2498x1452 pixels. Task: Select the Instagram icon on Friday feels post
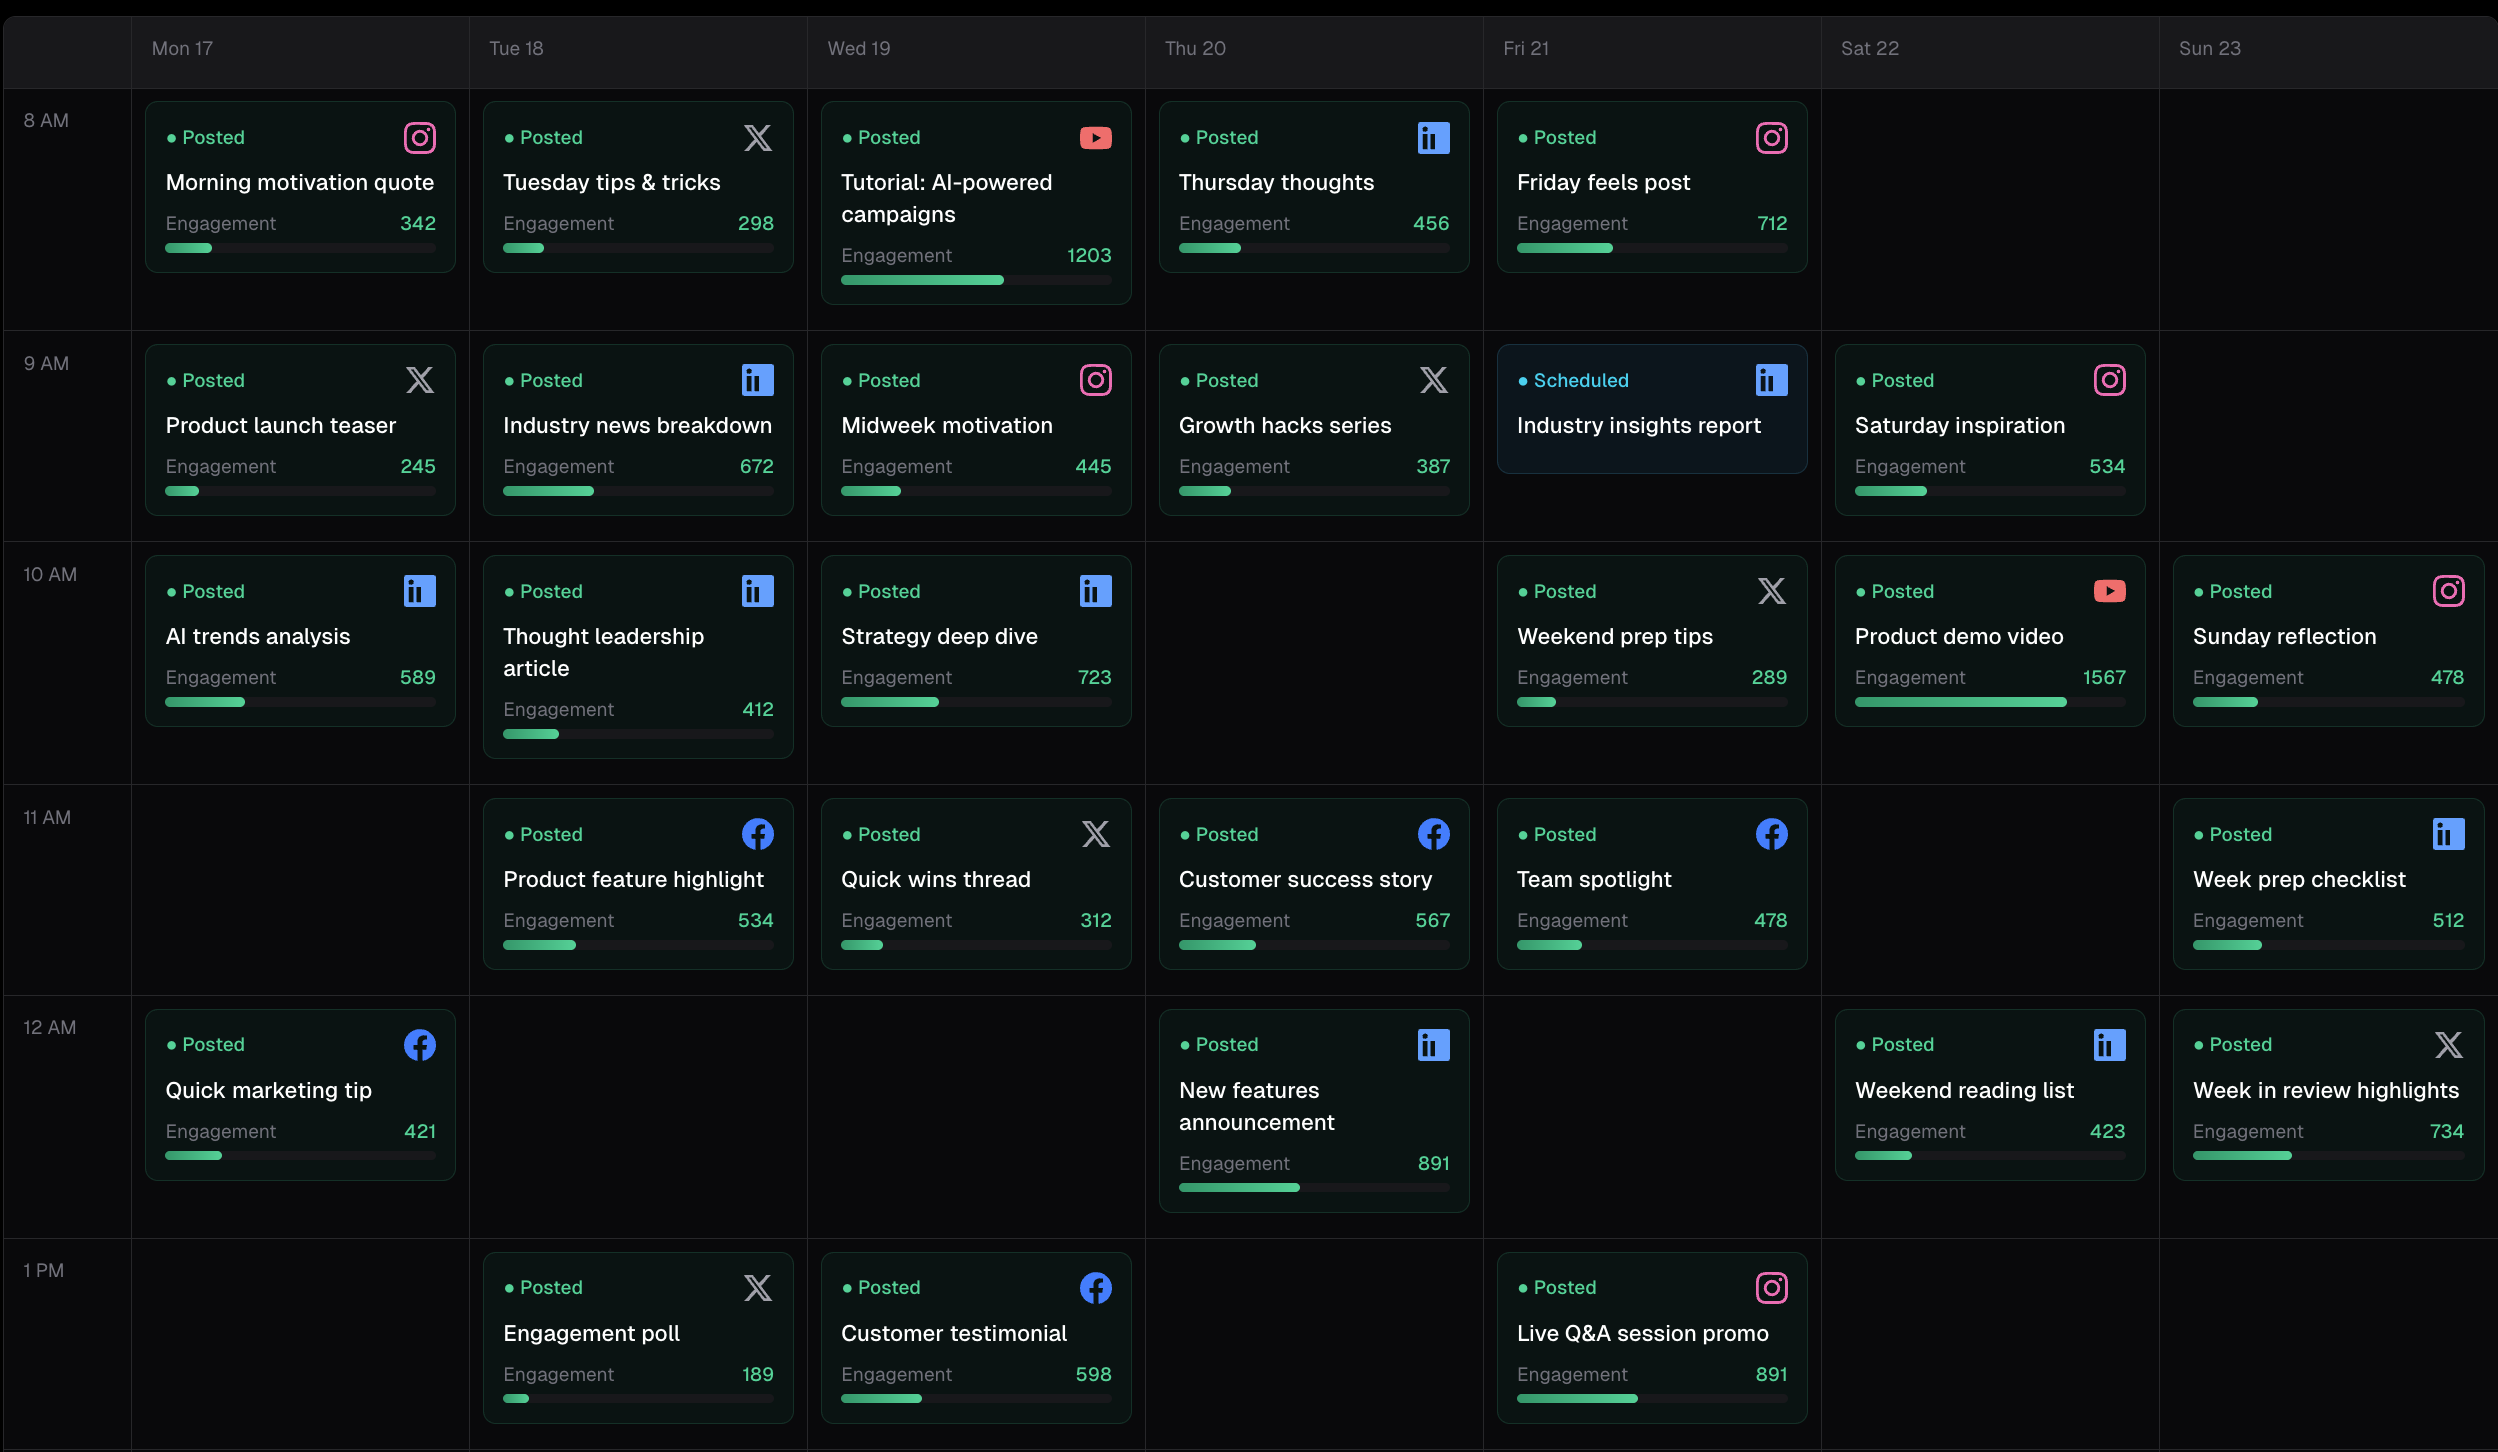tap(1770, 138)
